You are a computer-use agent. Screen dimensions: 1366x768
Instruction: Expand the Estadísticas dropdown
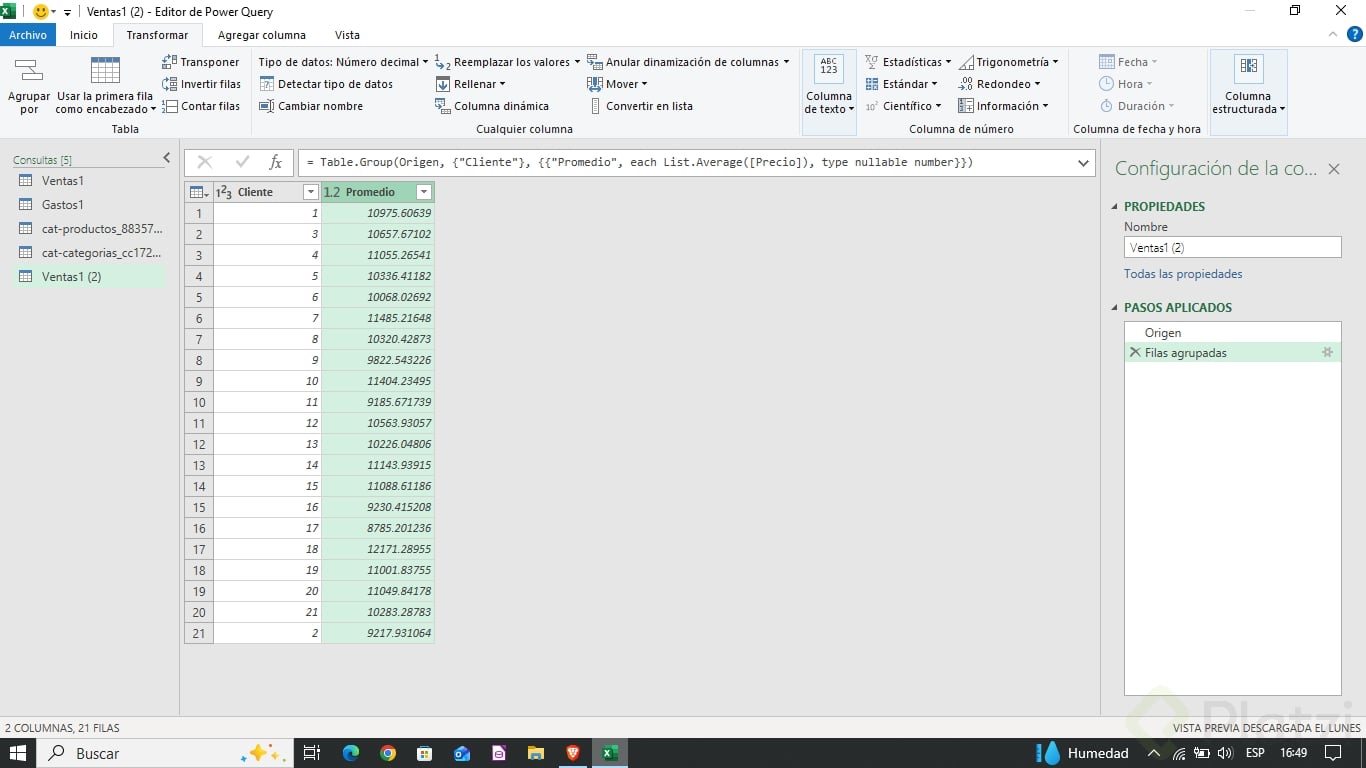908,62
